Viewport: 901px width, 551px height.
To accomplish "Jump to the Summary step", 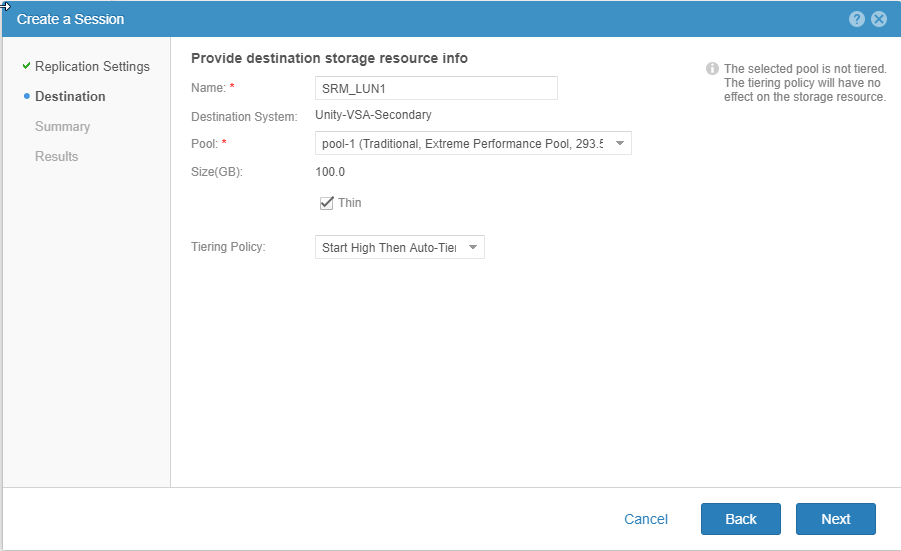I will click(62, 127).
